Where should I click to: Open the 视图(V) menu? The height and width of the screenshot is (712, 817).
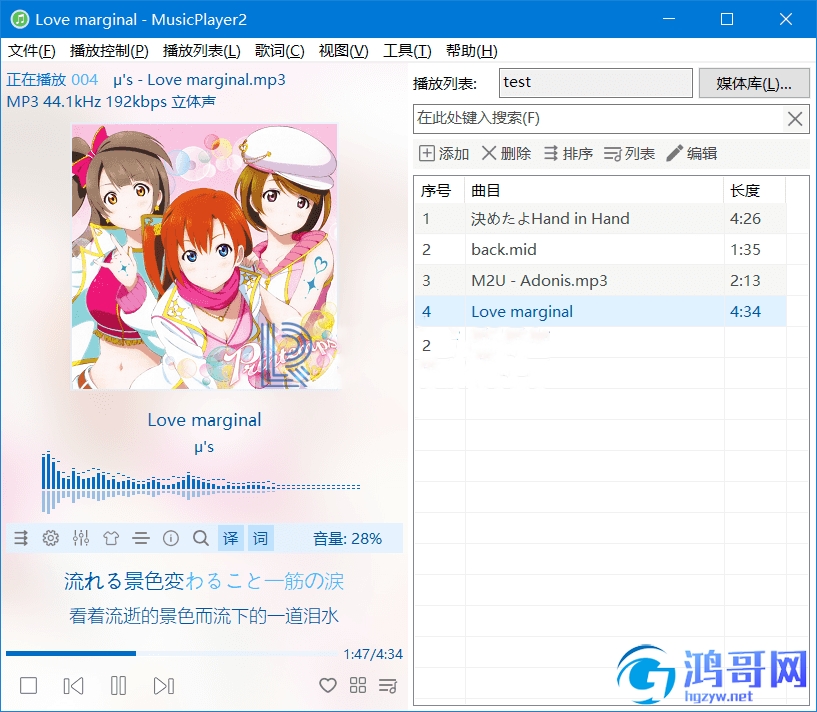pos(343,51)
